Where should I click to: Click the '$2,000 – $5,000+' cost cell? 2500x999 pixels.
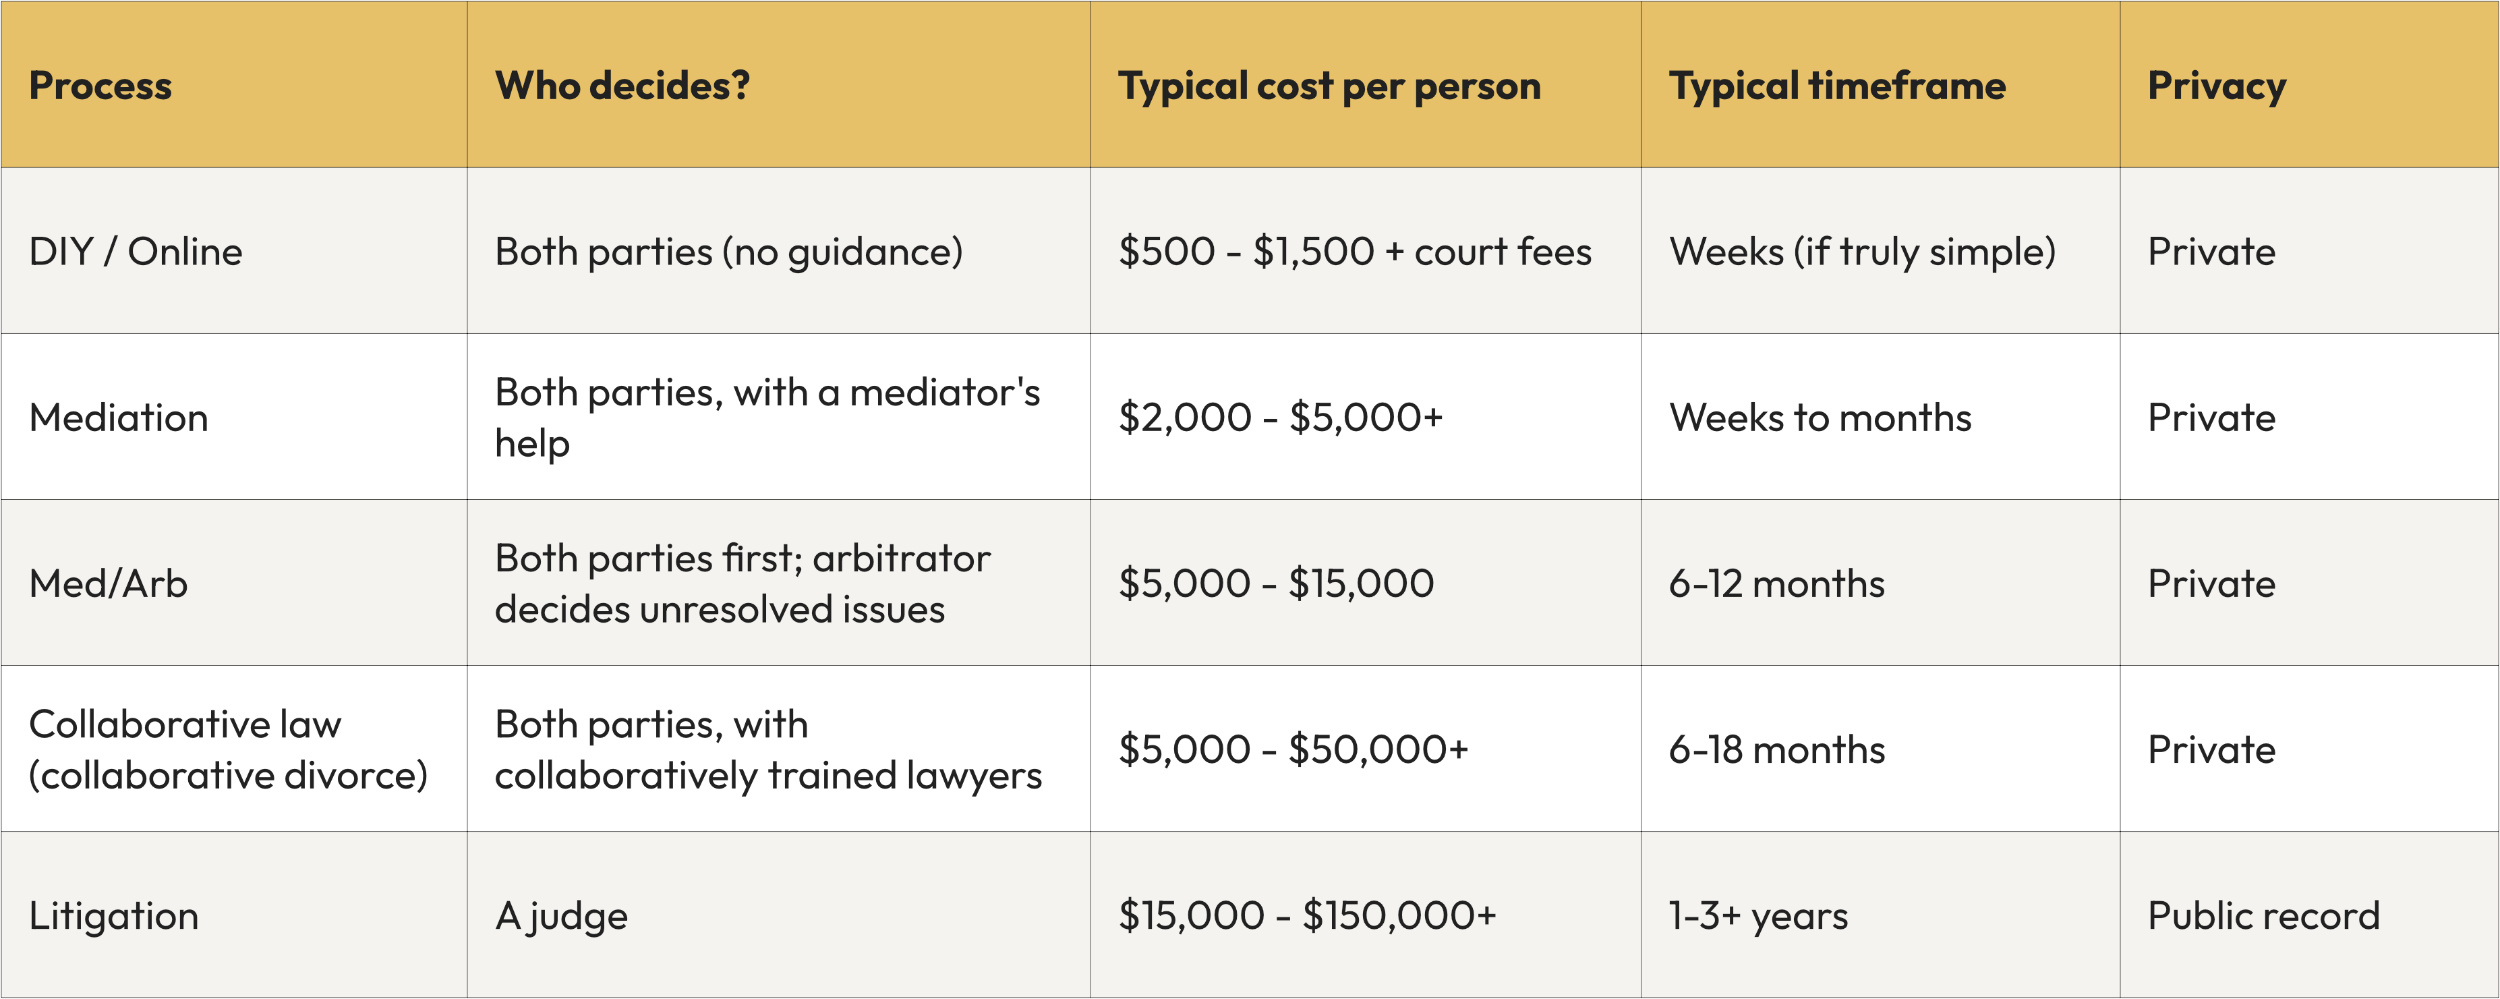tap(1281, 418)
